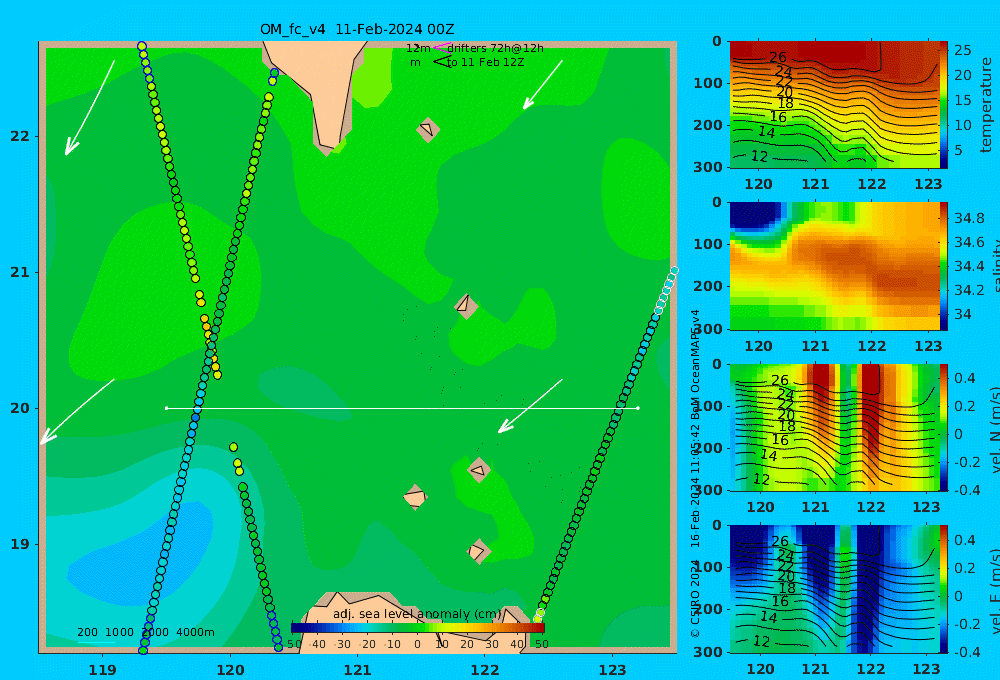Click the east endpoint of the white 20N section line
This screenshot has width=1000, height=680.
(638, 408)
